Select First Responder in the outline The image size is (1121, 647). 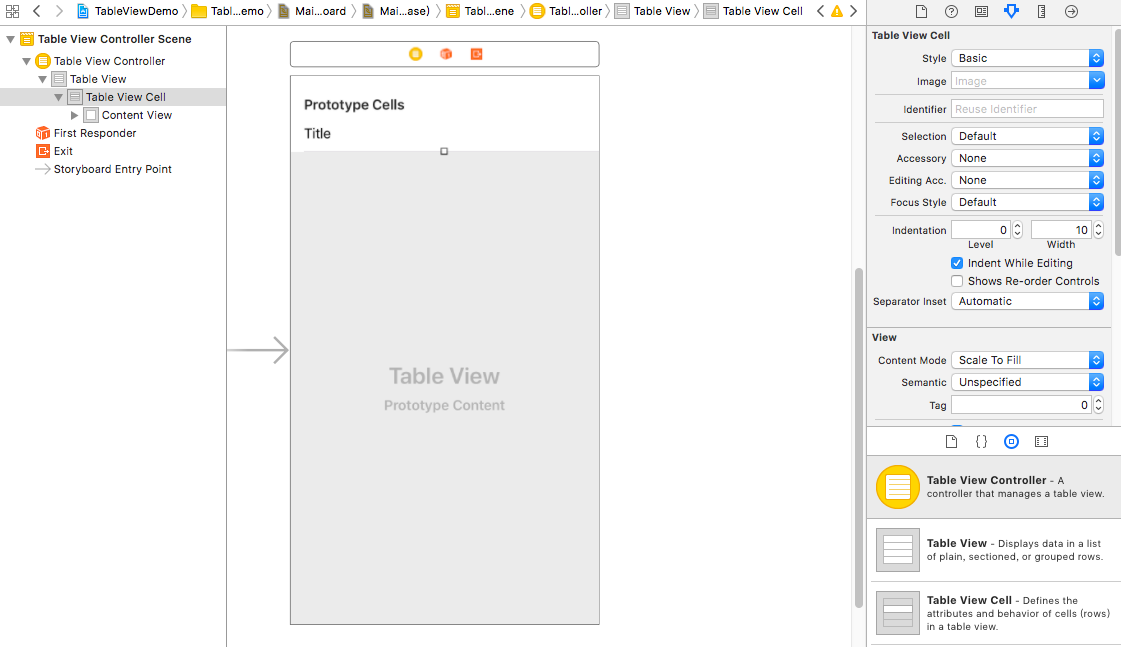tap(94, 133)
